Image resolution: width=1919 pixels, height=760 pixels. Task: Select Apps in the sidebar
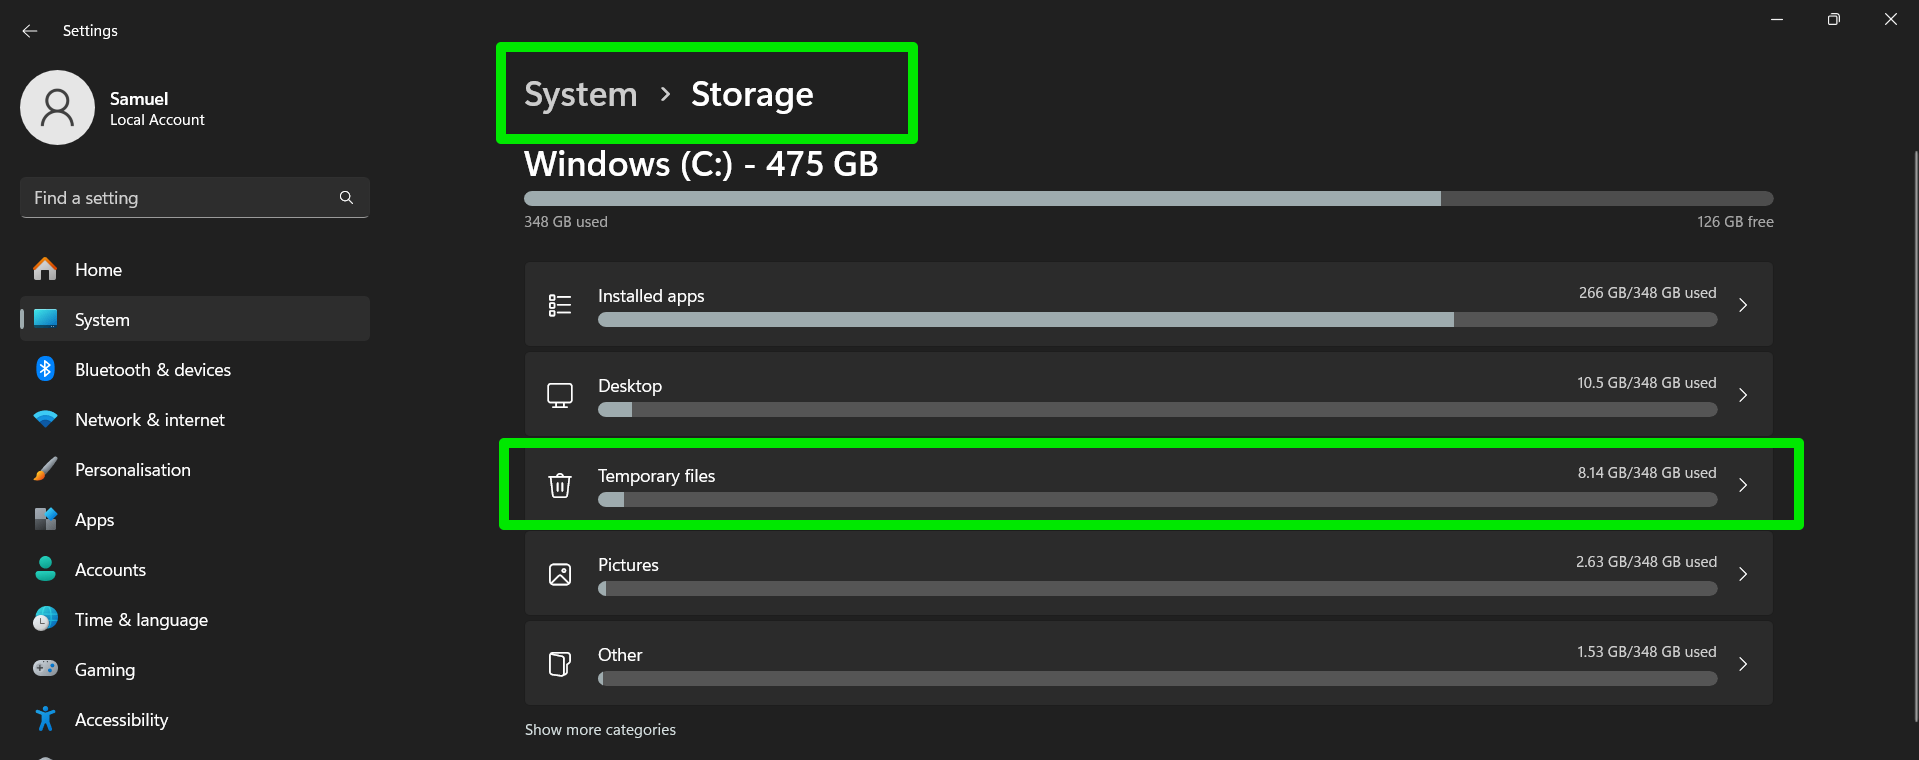tap(94, 520)
